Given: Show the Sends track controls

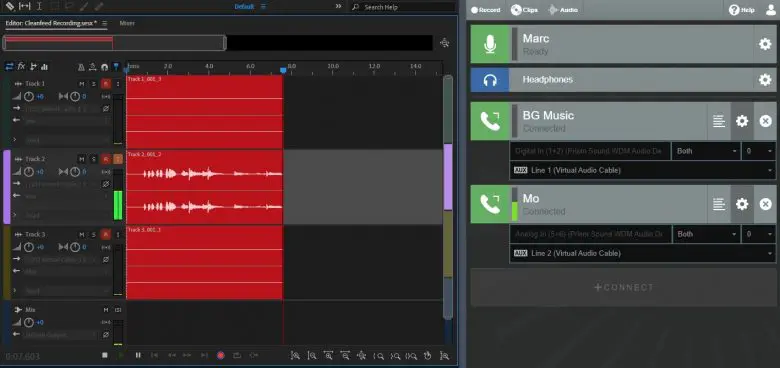Looking at the screenshot, I should point(33,66).
